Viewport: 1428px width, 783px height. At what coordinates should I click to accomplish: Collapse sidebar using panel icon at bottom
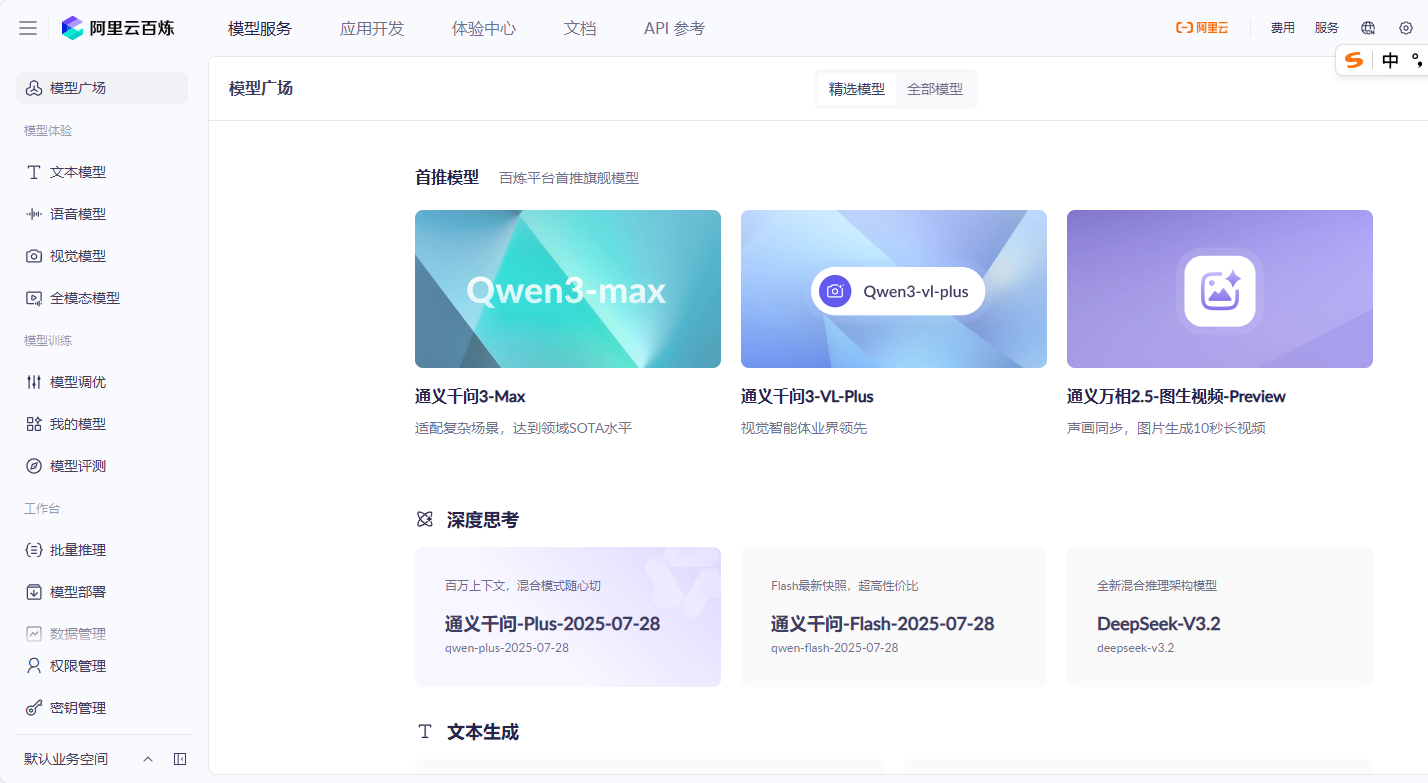(x=180, y=759)
